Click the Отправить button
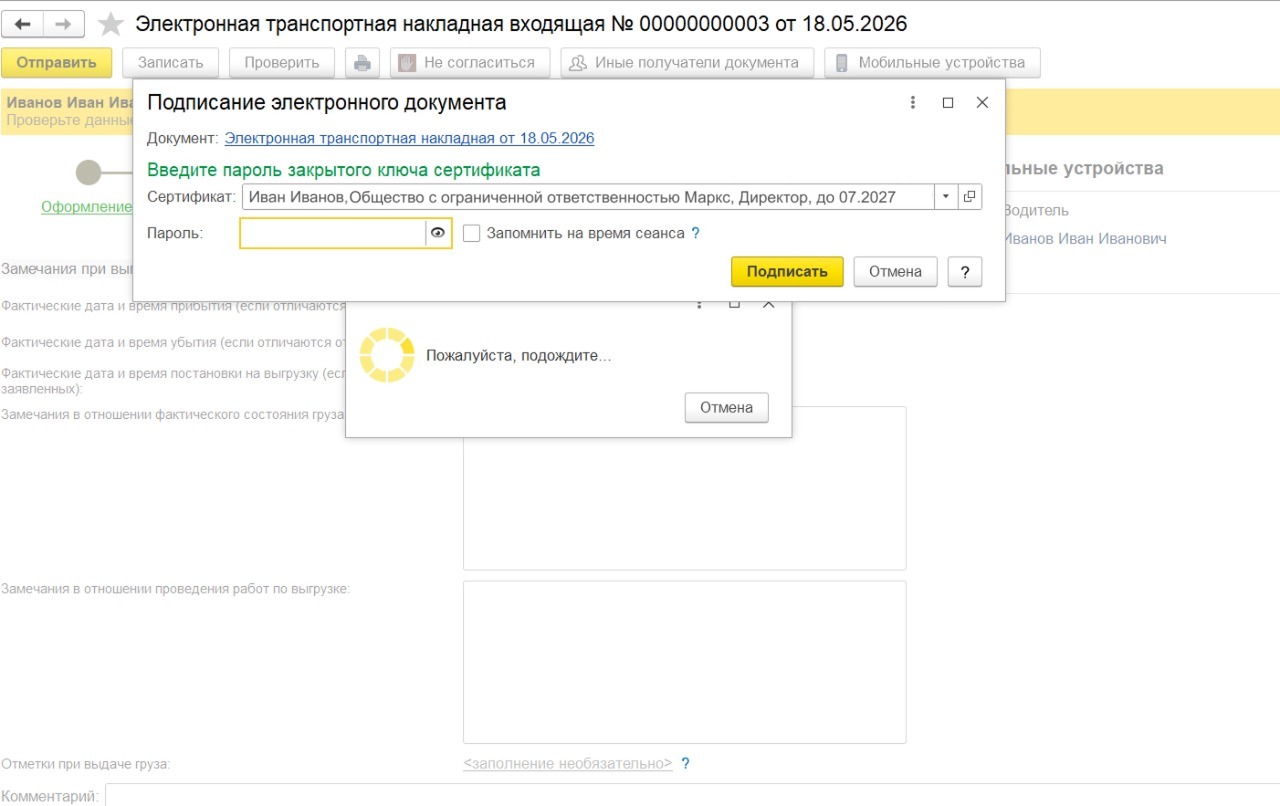The height and width of the screenshot is (806, 1280). tap(56, 62)
